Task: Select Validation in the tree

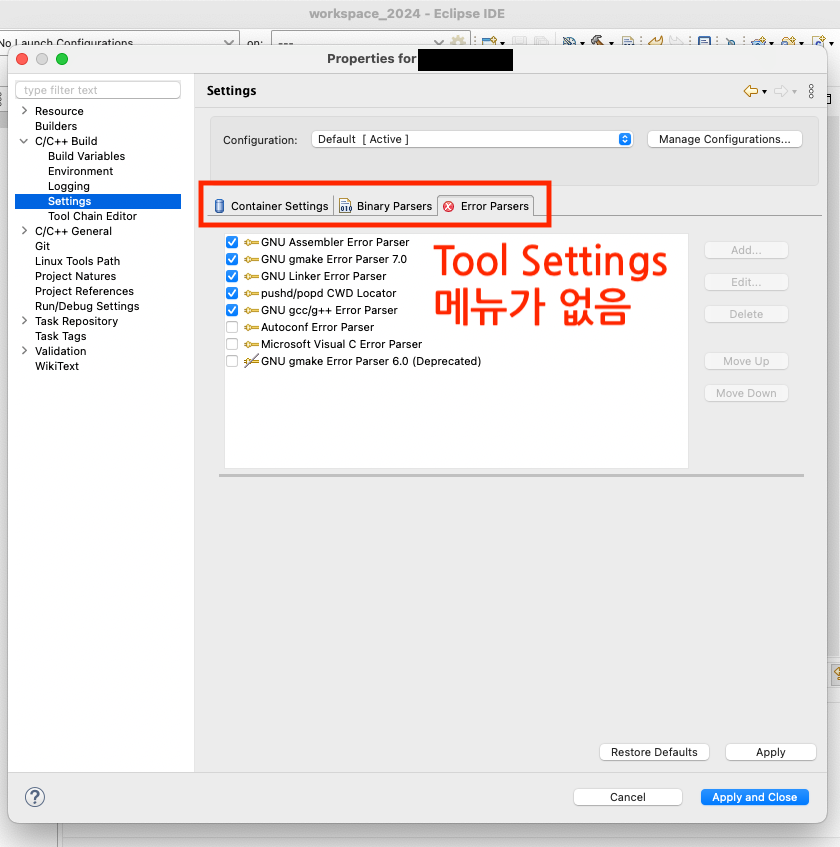Action: (x=61, y=351)
